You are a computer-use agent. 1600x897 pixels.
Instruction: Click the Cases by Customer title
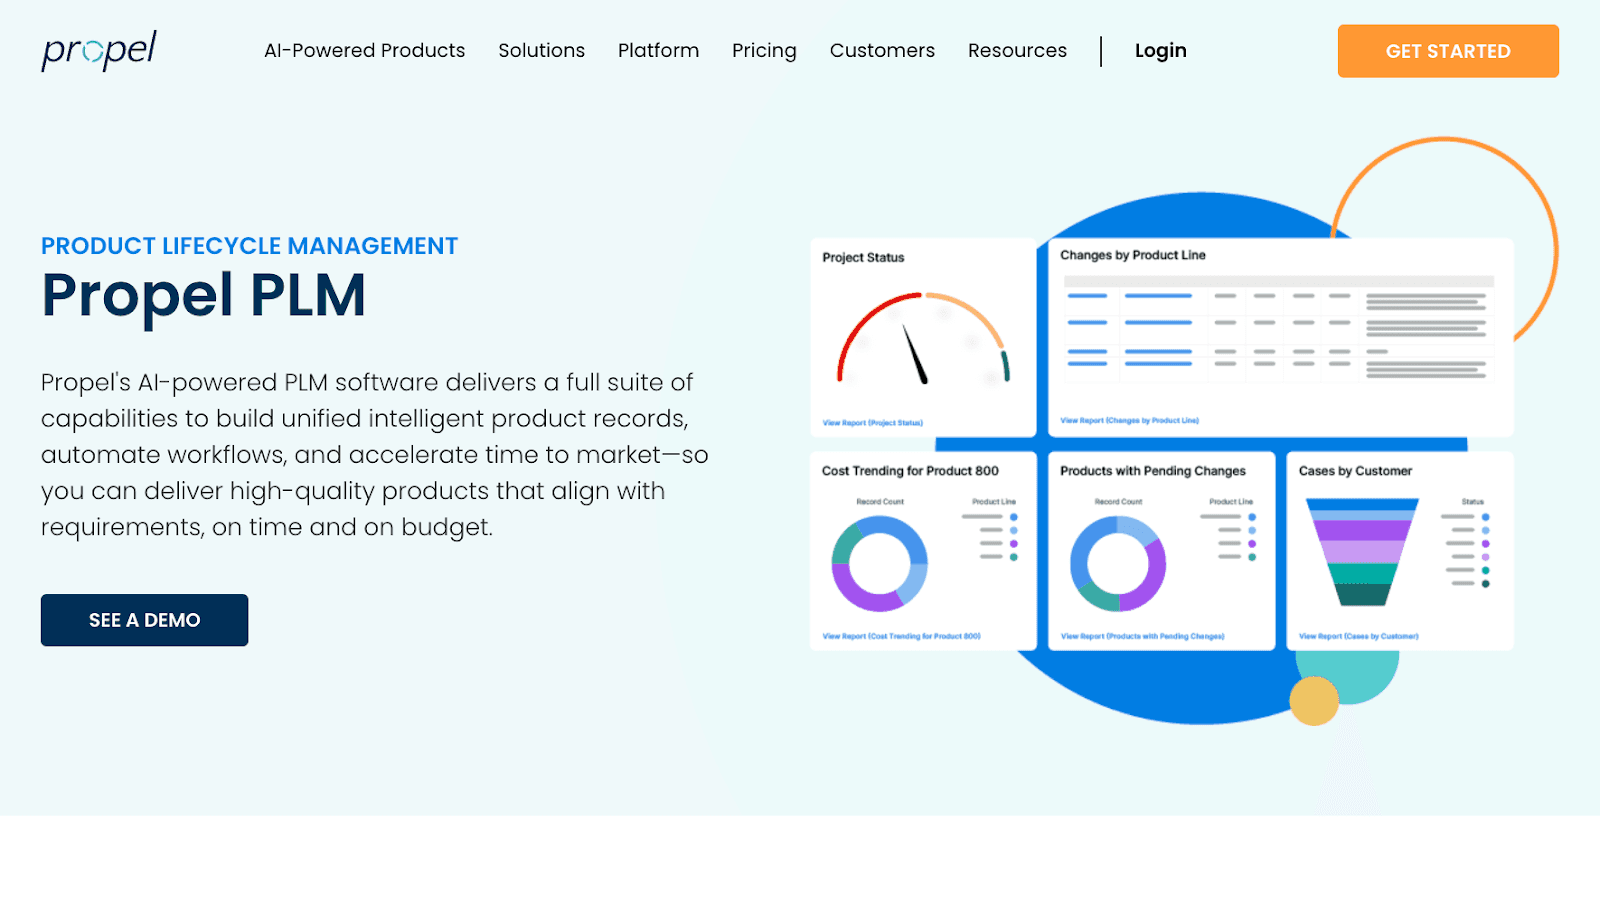tap(1355, 471)
